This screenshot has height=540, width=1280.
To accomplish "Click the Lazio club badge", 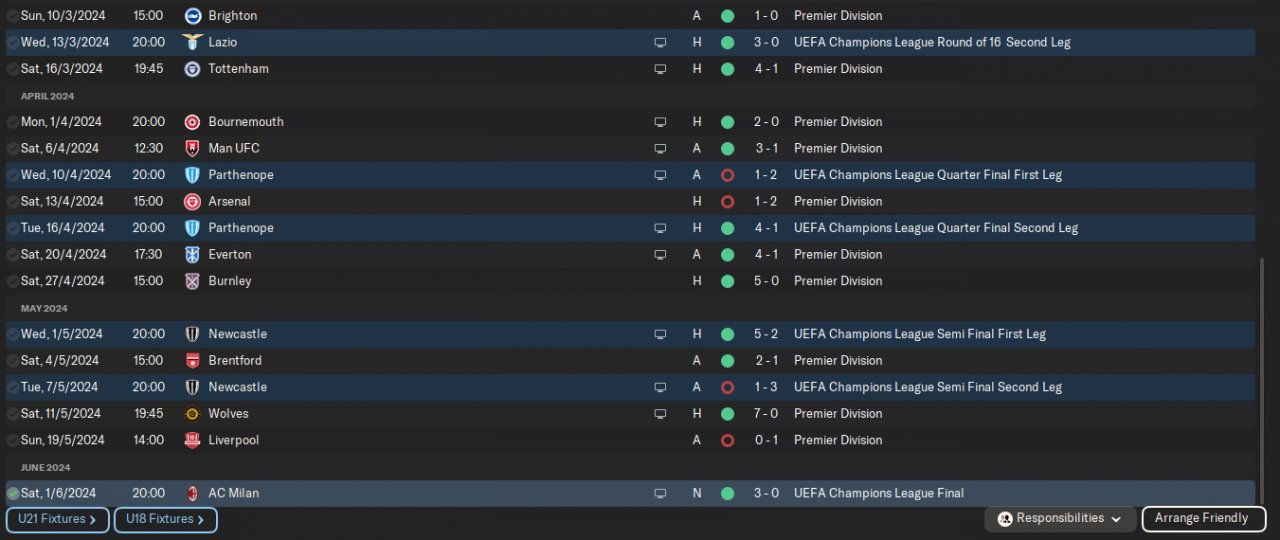I will tap(193, 42).
